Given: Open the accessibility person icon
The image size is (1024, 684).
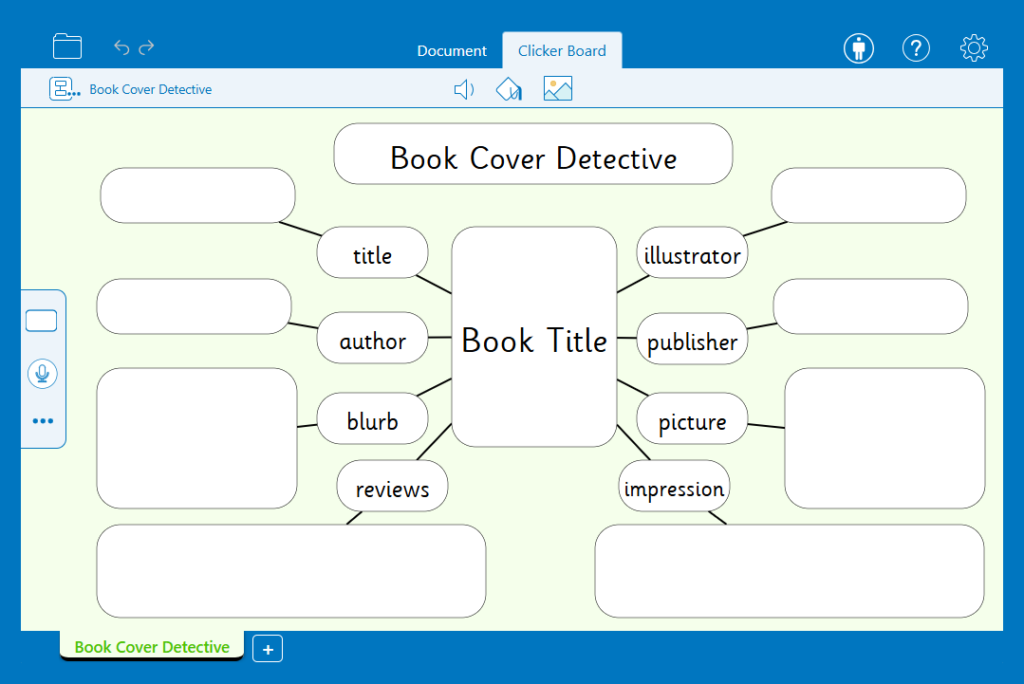Looking at the screenshot, I should [859, 48].
